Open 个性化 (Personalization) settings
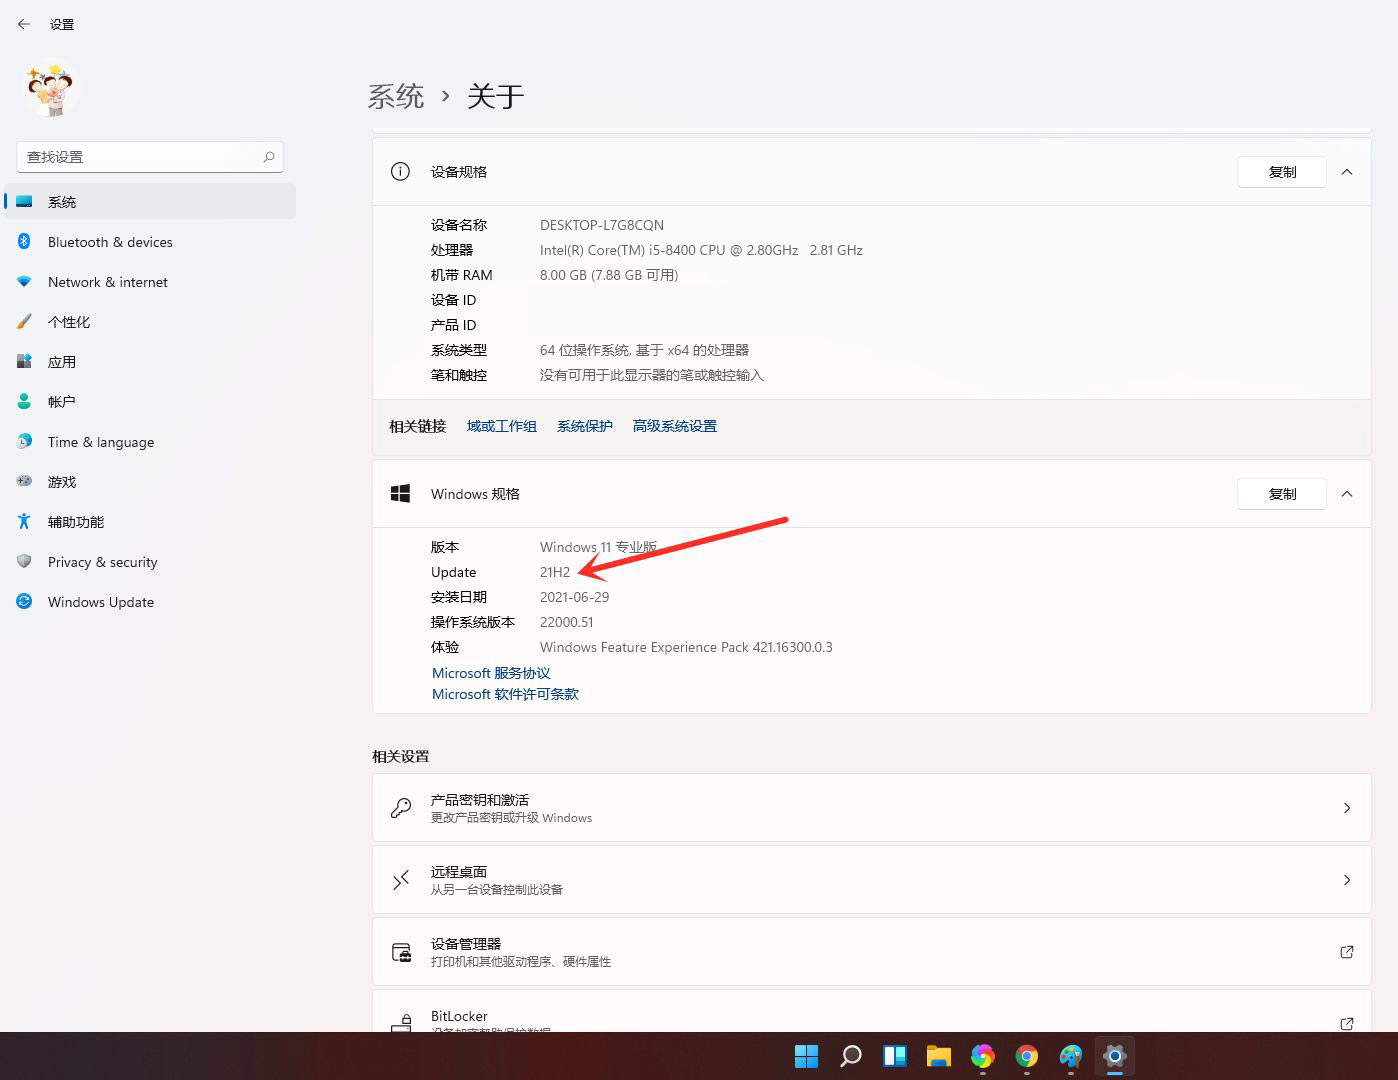 pos(68,321)
